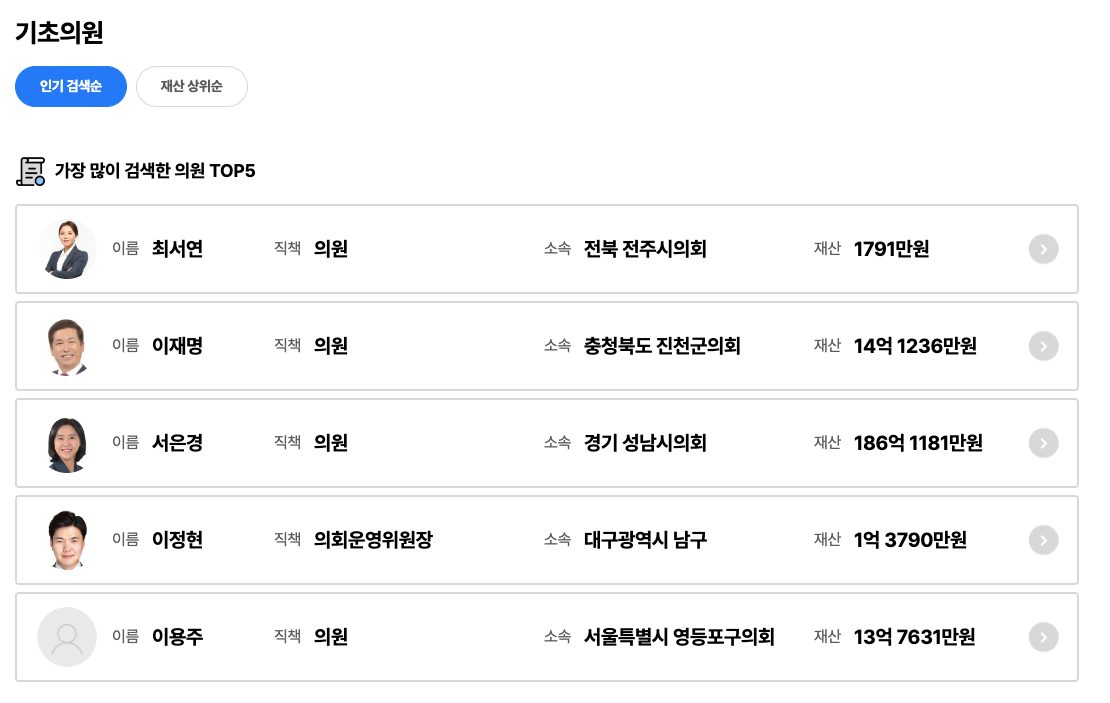The image size is (1110, 703).
Task: Expand details for 서은경 via chevron
Action: click(1043, 443)
